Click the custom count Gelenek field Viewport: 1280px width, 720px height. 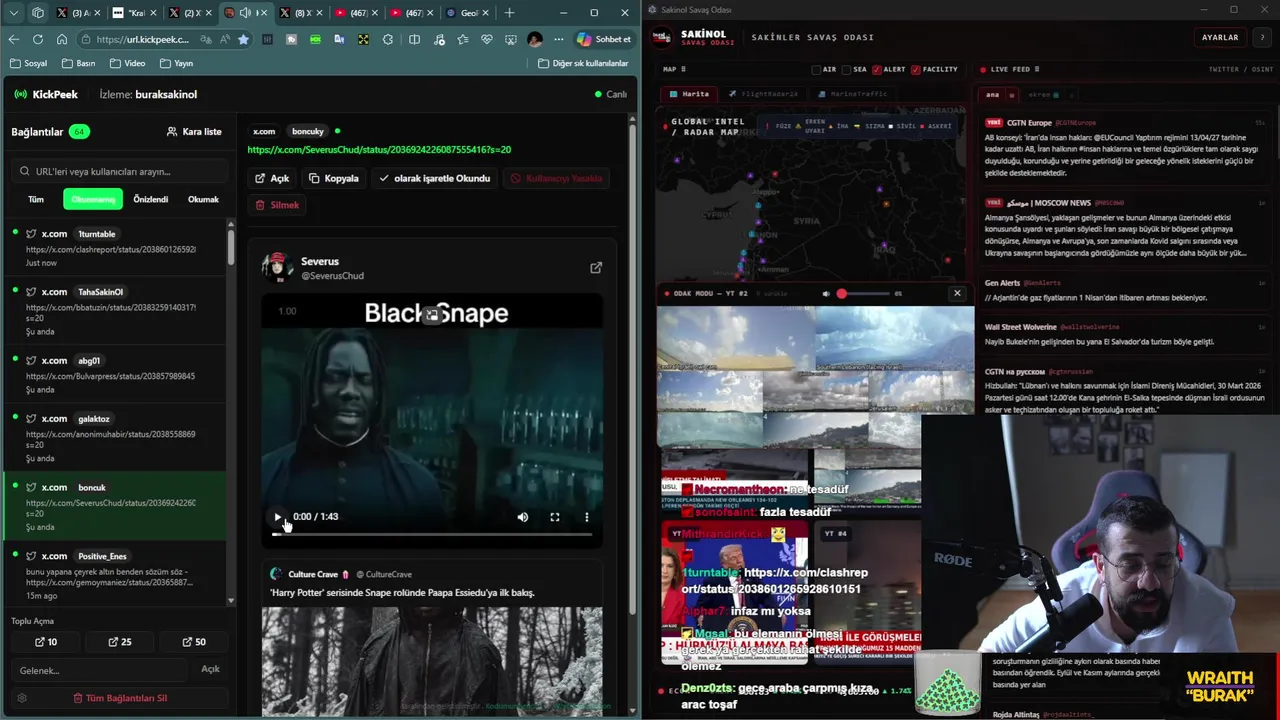point(100,670)
